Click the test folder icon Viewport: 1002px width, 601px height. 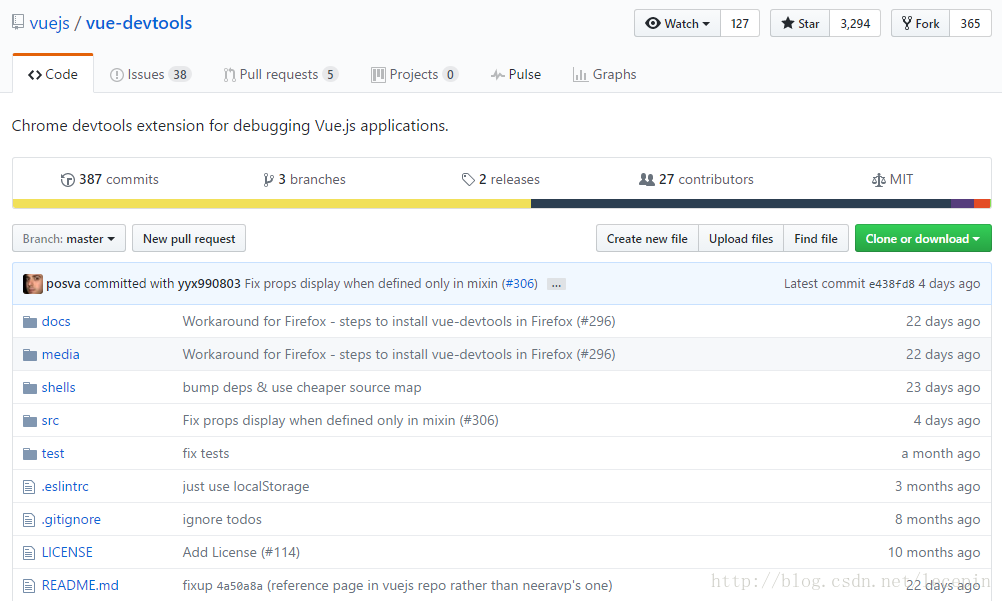point(29,454)
